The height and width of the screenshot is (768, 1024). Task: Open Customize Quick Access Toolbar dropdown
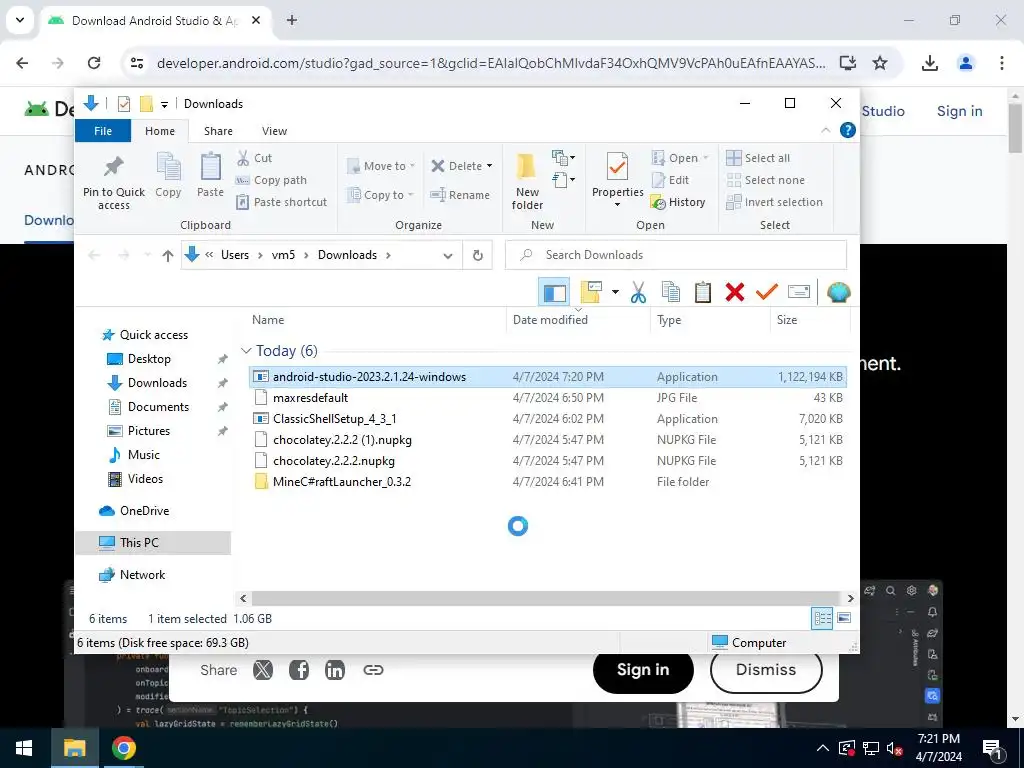(x=165, y=104)
